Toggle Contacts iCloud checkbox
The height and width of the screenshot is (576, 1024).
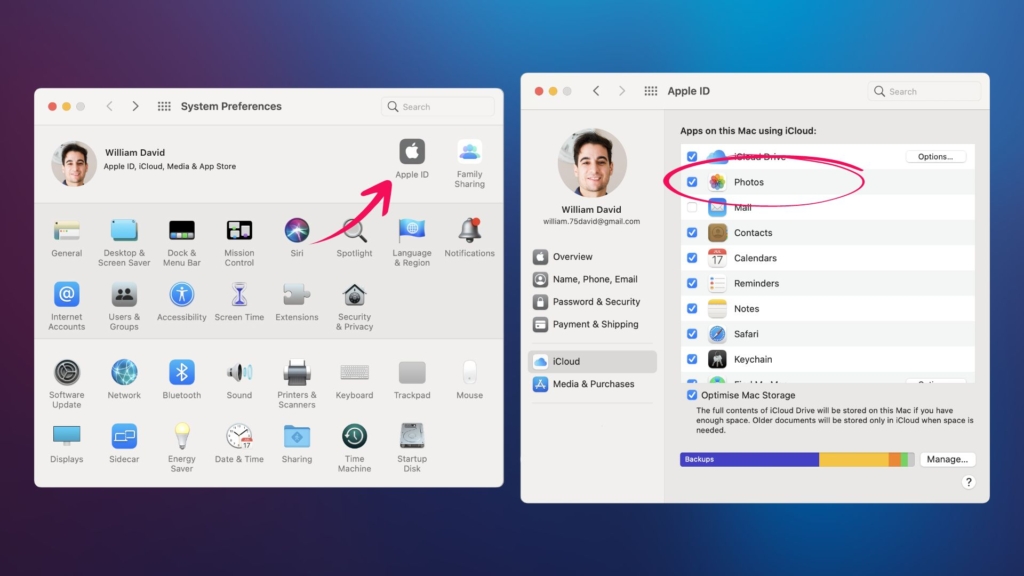pos(692,232)
